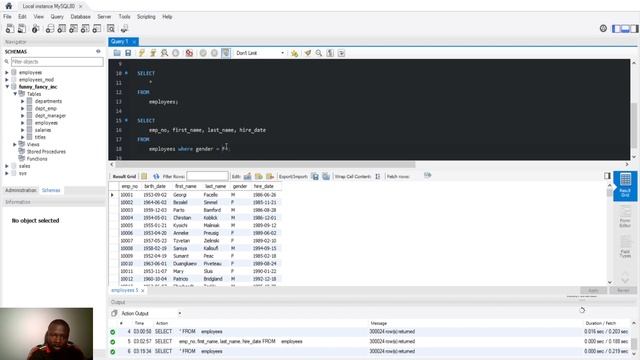Run EXPLAIN on current statement icon

tap(164, 53)
